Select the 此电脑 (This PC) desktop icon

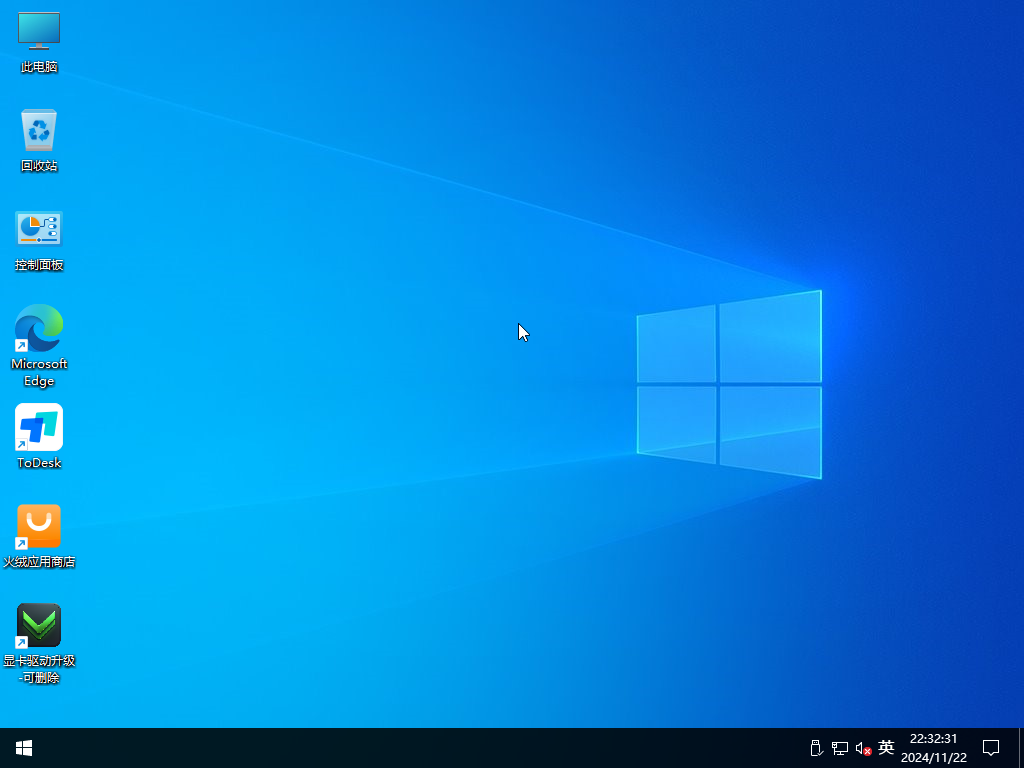[x=39, y=31]
